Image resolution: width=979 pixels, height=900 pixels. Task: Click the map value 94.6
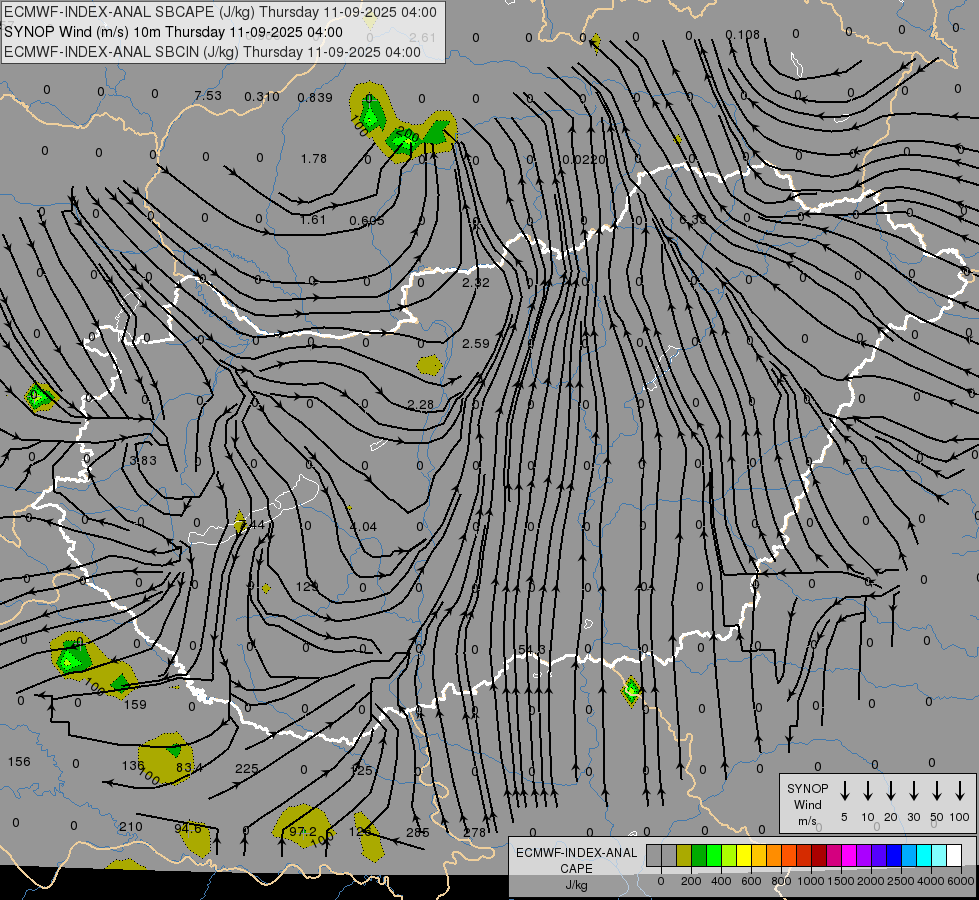tap(188, 829)
